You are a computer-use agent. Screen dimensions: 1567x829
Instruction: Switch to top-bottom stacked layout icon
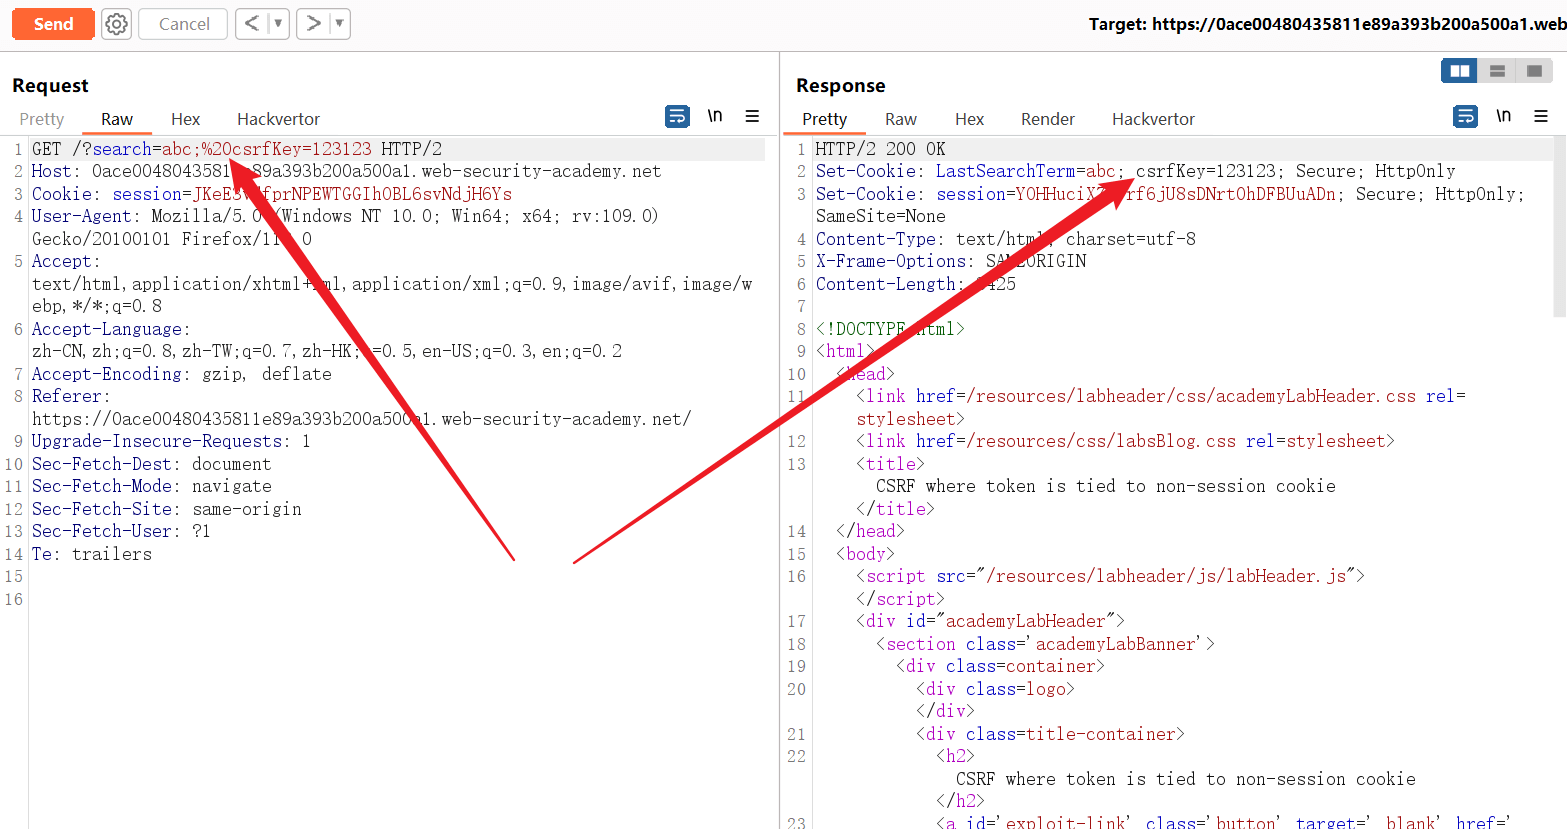pyautogui.click(x=1497, y=71)
